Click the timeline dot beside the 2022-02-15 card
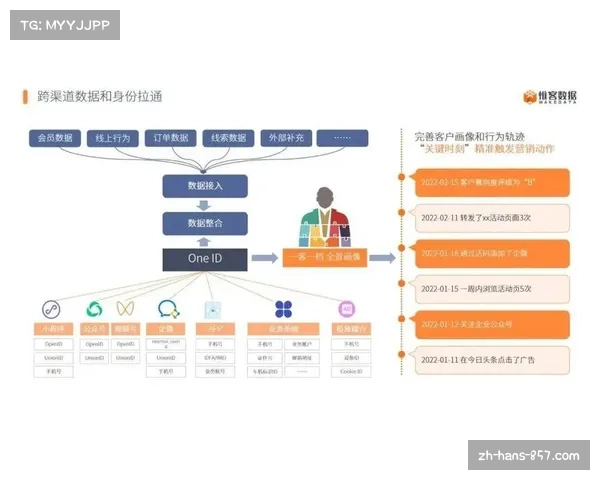Image resolution: width=600 pixels, height=480 pixels. (401, 177)
